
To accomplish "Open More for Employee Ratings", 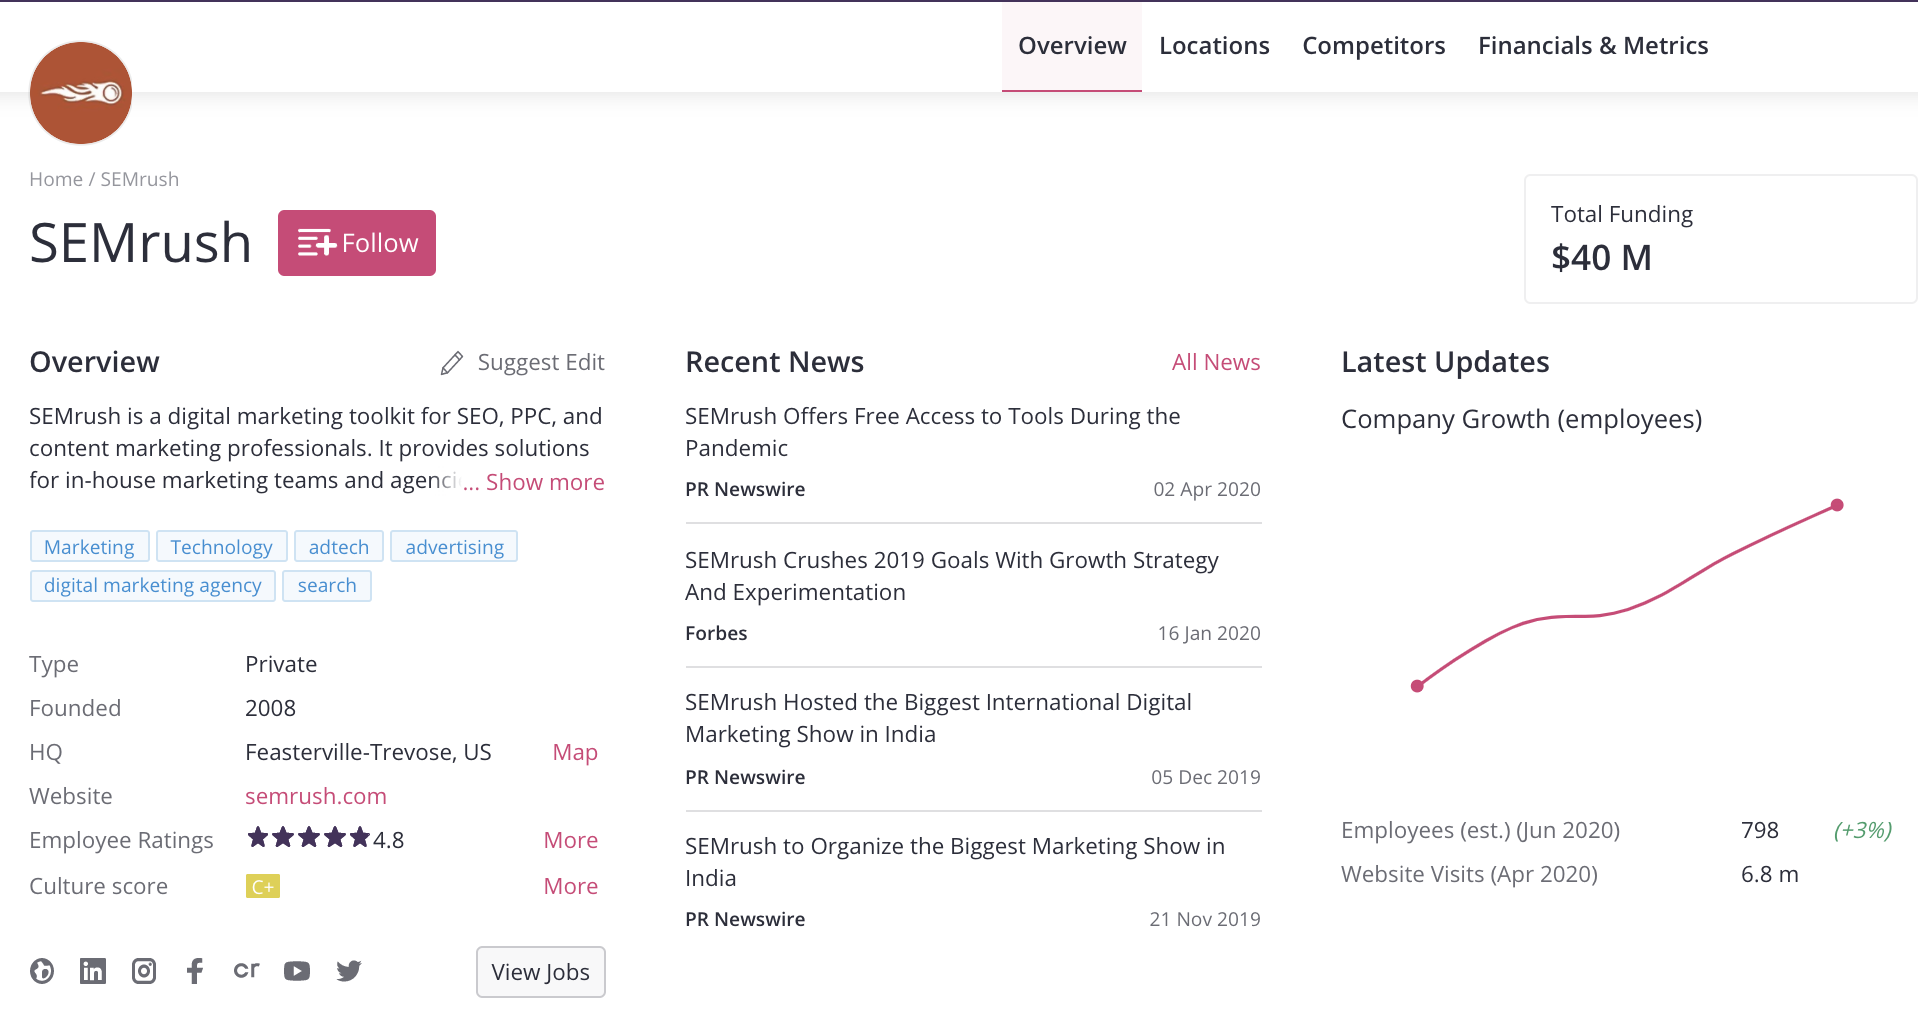I will click(571, 840).
